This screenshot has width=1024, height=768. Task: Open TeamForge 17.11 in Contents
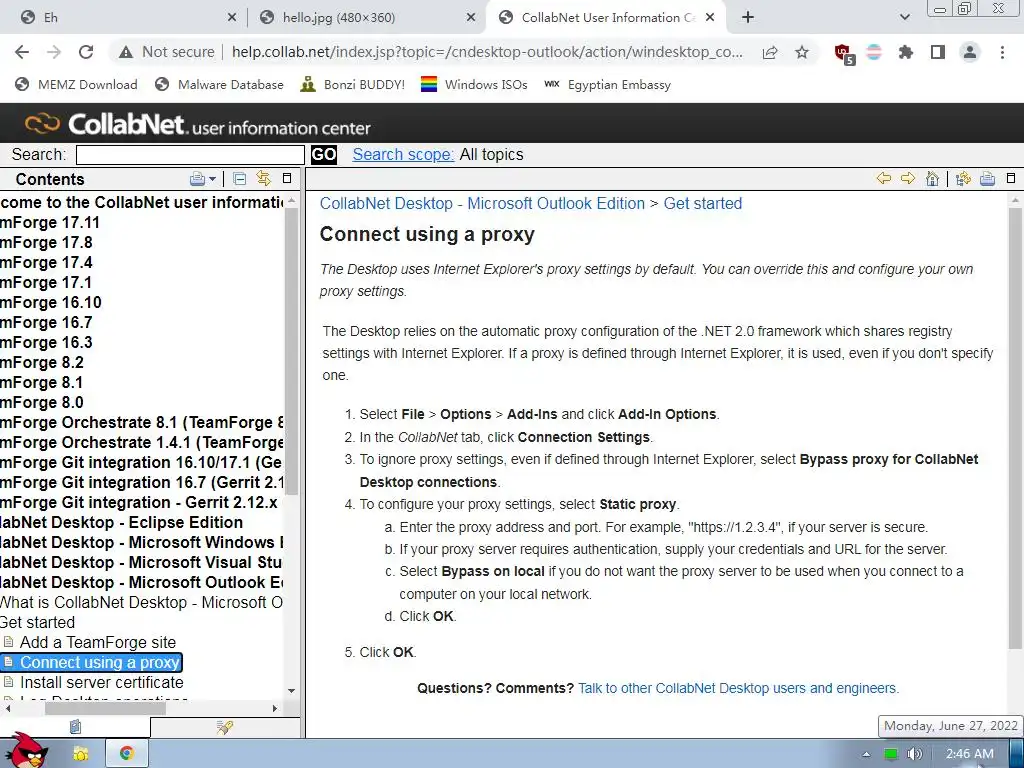point(50,223)
